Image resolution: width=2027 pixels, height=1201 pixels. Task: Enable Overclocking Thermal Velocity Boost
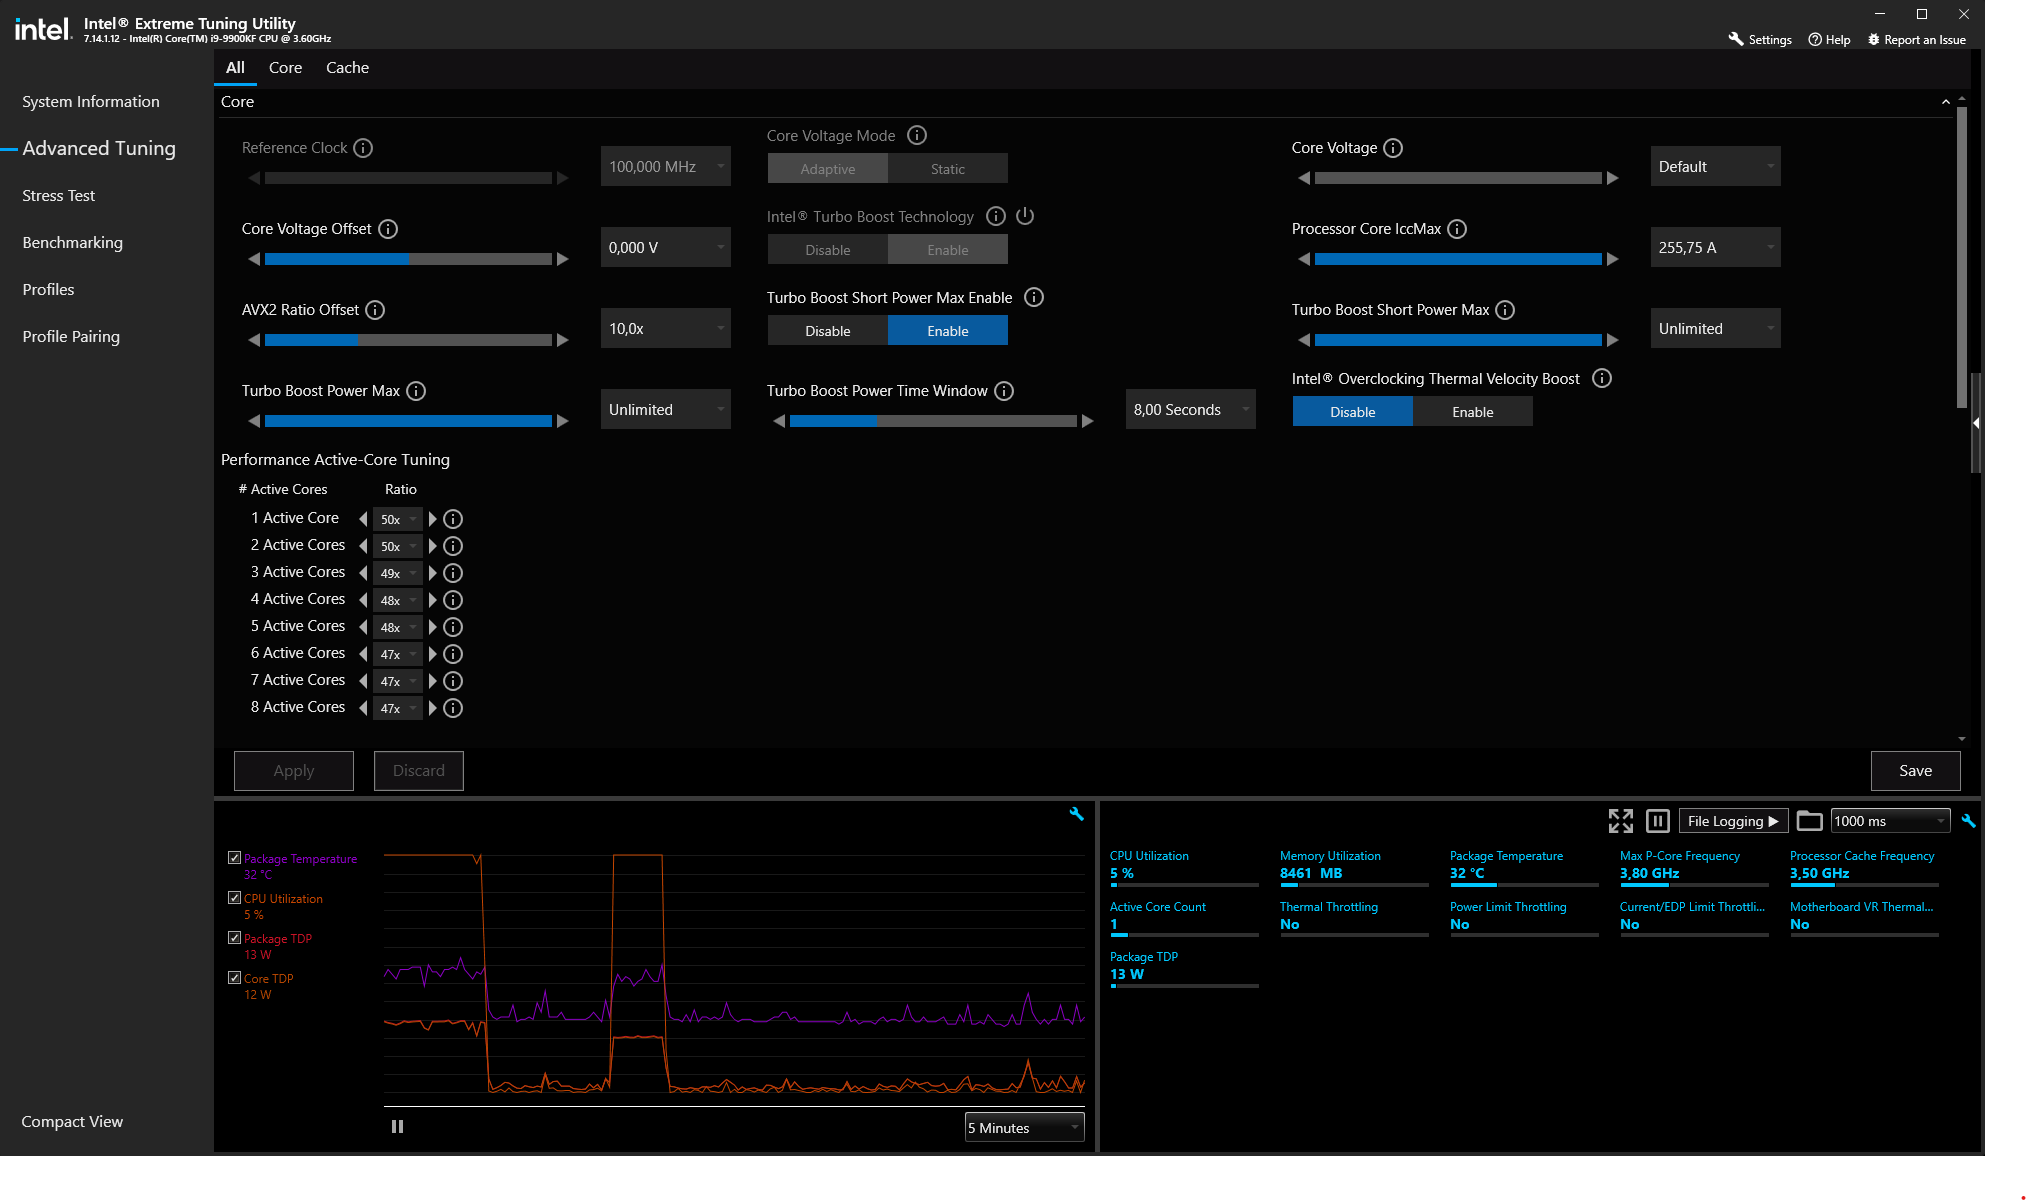pyautogui.click(x=1473, y=412)
